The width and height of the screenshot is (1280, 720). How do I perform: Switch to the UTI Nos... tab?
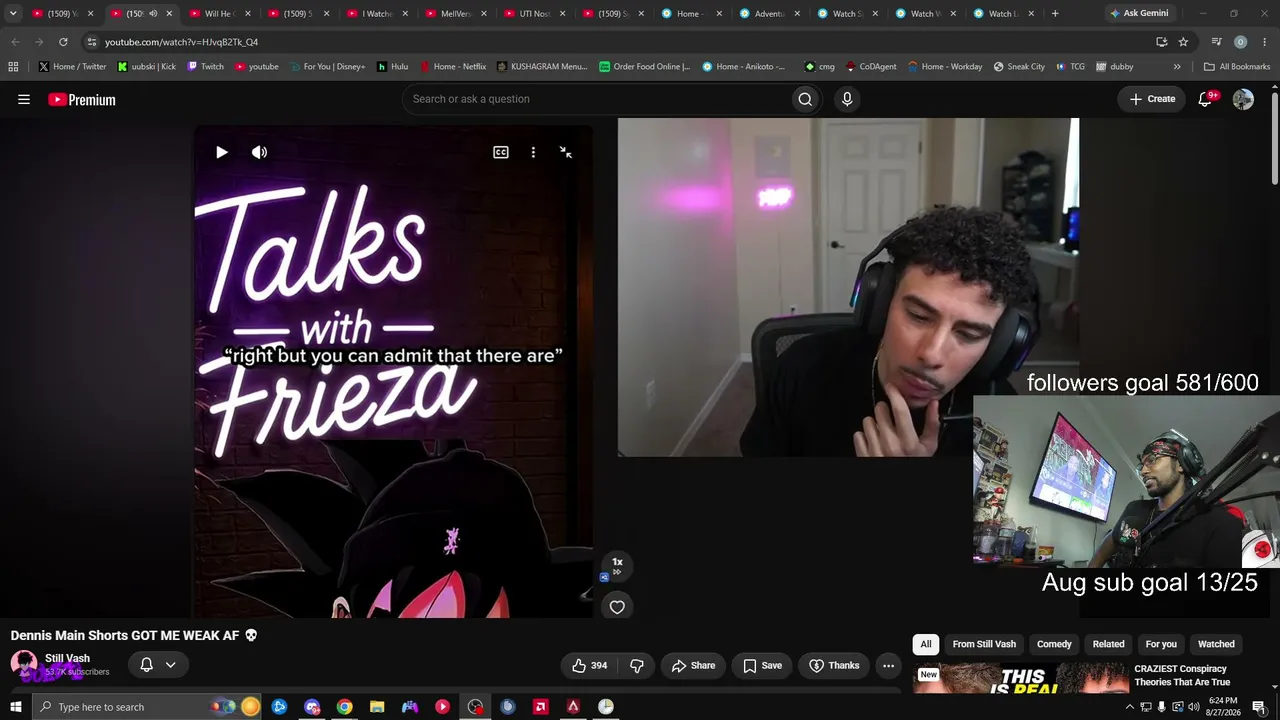pyautogui.click(x=534, y=14)
